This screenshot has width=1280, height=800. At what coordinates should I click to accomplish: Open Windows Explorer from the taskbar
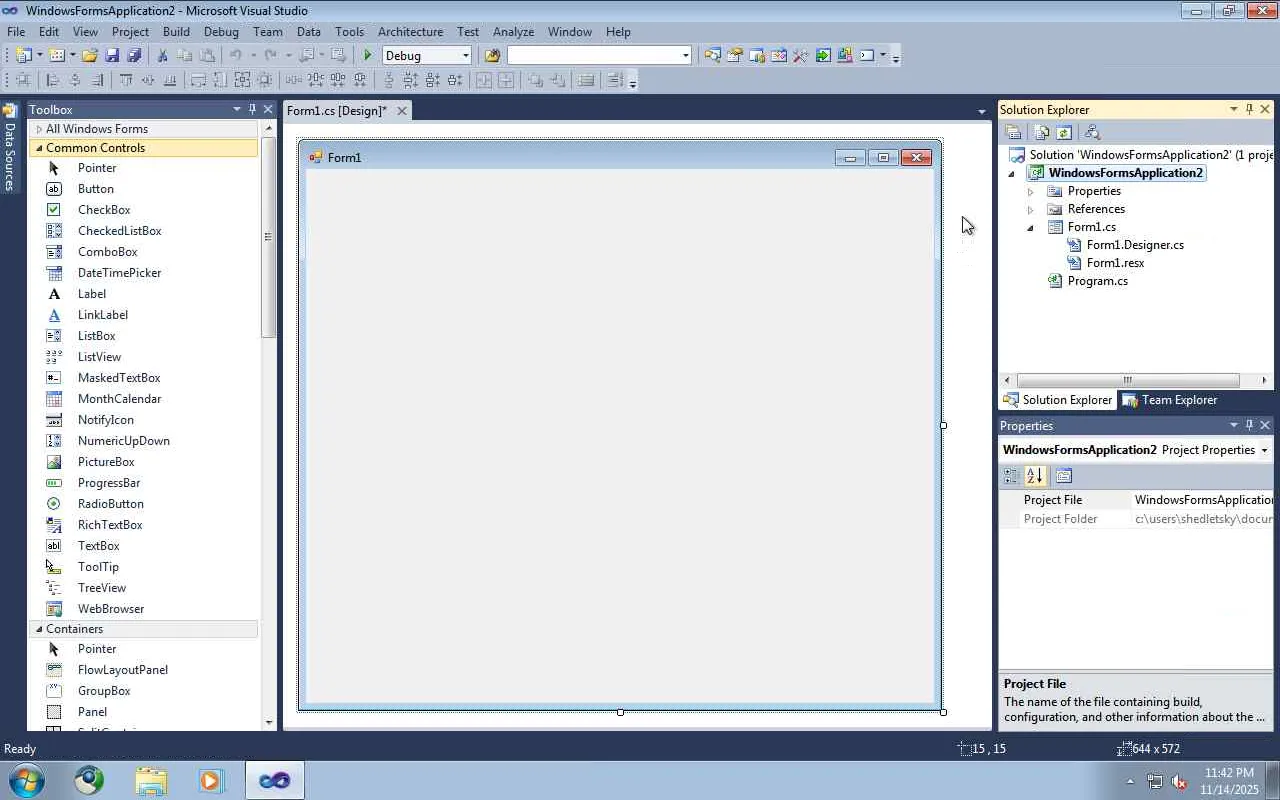pyautogui.click(x=151, y=780)
